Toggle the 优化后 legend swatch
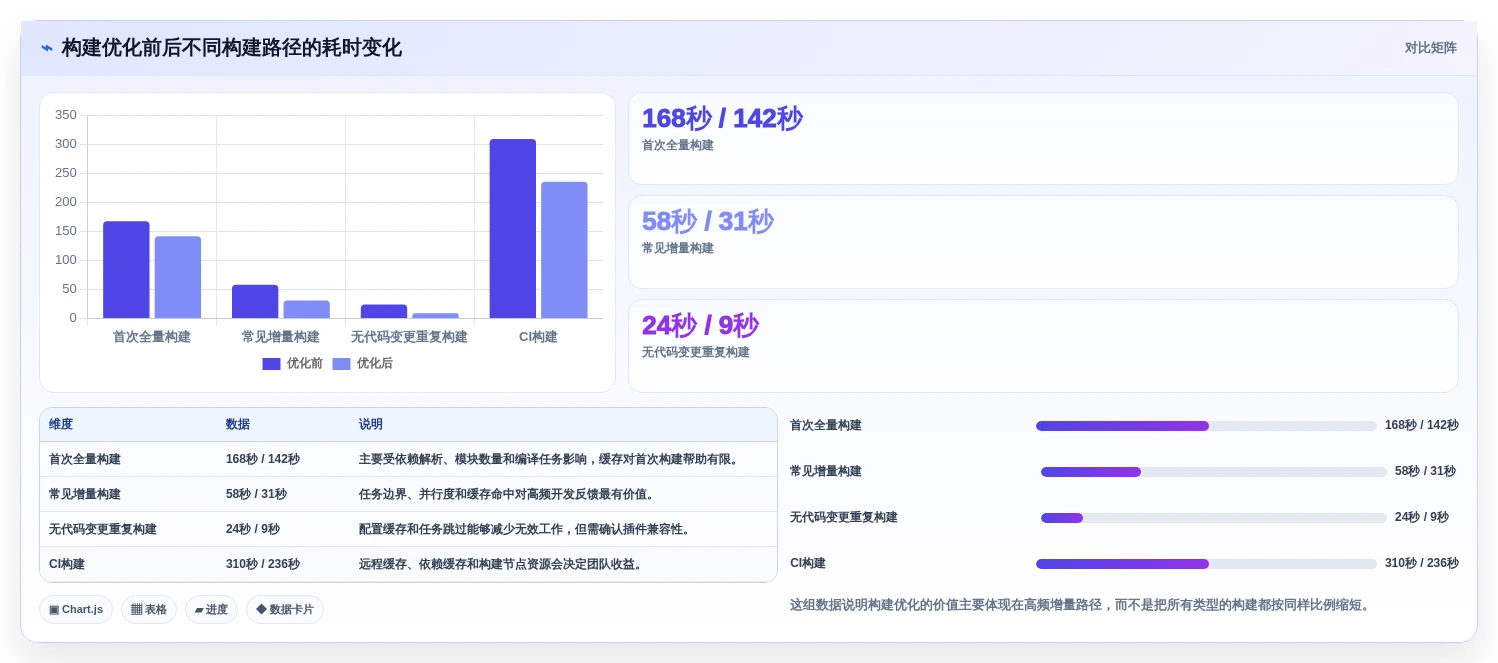The width and height of the screenshot is (1498, 663). (341, 364)
